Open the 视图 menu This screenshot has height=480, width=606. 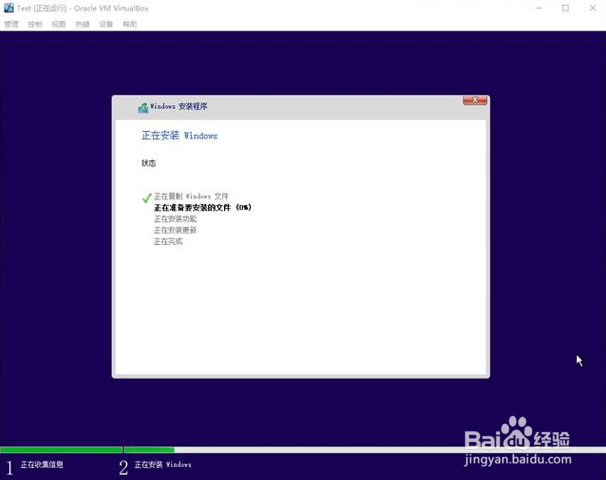point(59,24)
